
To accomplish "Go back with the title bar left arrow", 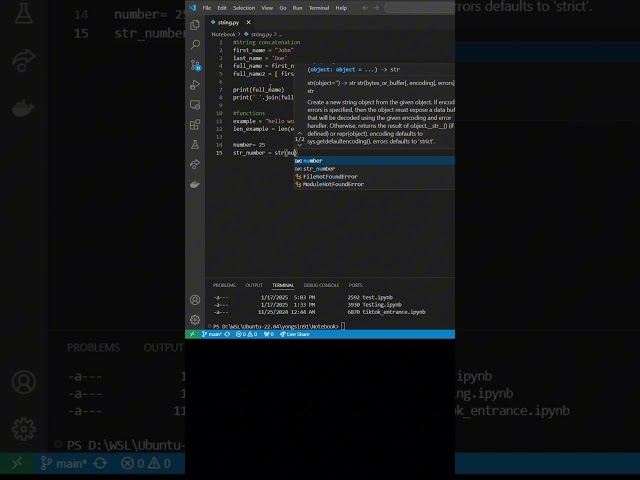I will click(x=365, y=8).
